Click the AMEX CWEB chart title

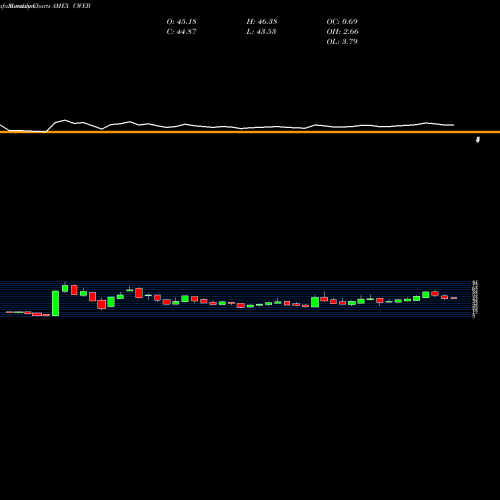[71, 6]
